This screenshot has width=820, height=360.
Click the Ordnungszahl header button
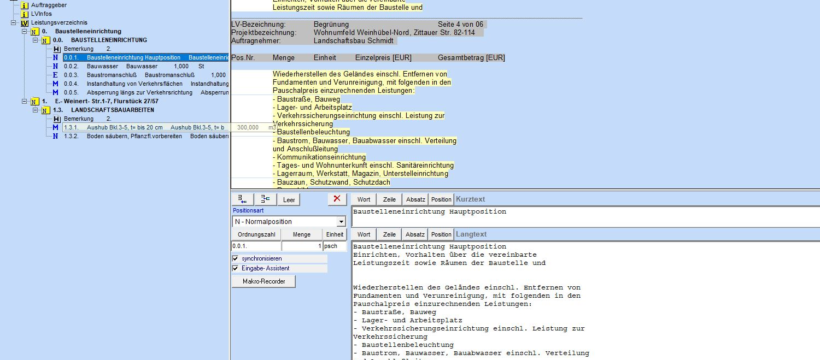click(256, 235)
